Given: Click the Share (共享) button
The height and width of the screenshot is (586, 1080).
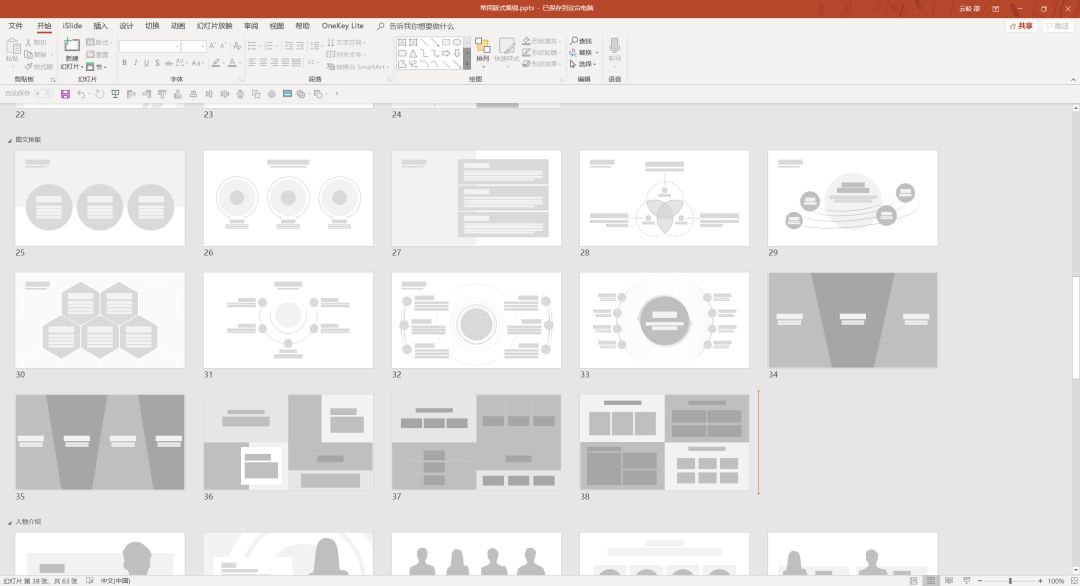Looking at the screenshot, I should click(x=1021, y=26).
